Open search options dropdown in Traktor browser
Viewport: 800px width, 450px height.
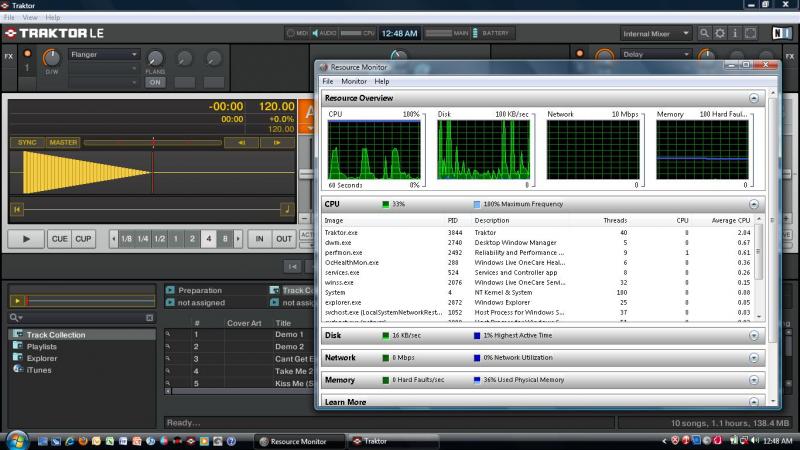click(x=16, y=318)
